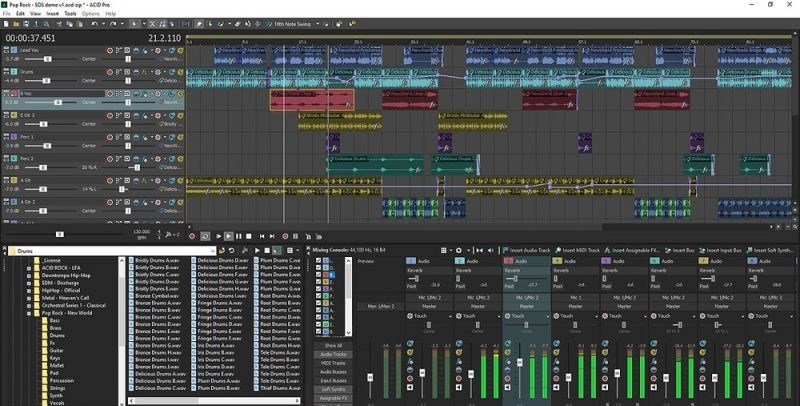This screenshot has width=800, height=406.
Task: Open the Options menu
Action: (x=91, y=13)
